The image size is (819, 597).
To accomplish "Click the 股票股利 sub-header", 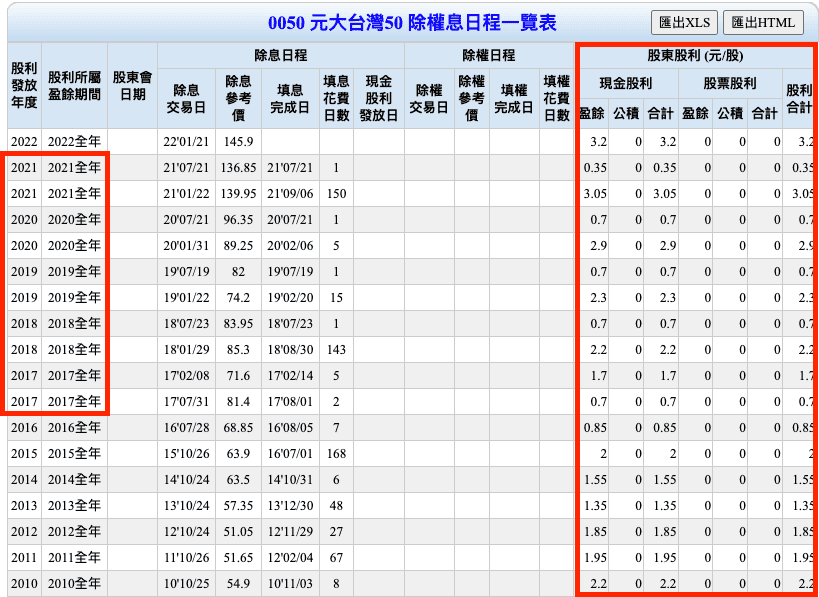I will 730,84.
